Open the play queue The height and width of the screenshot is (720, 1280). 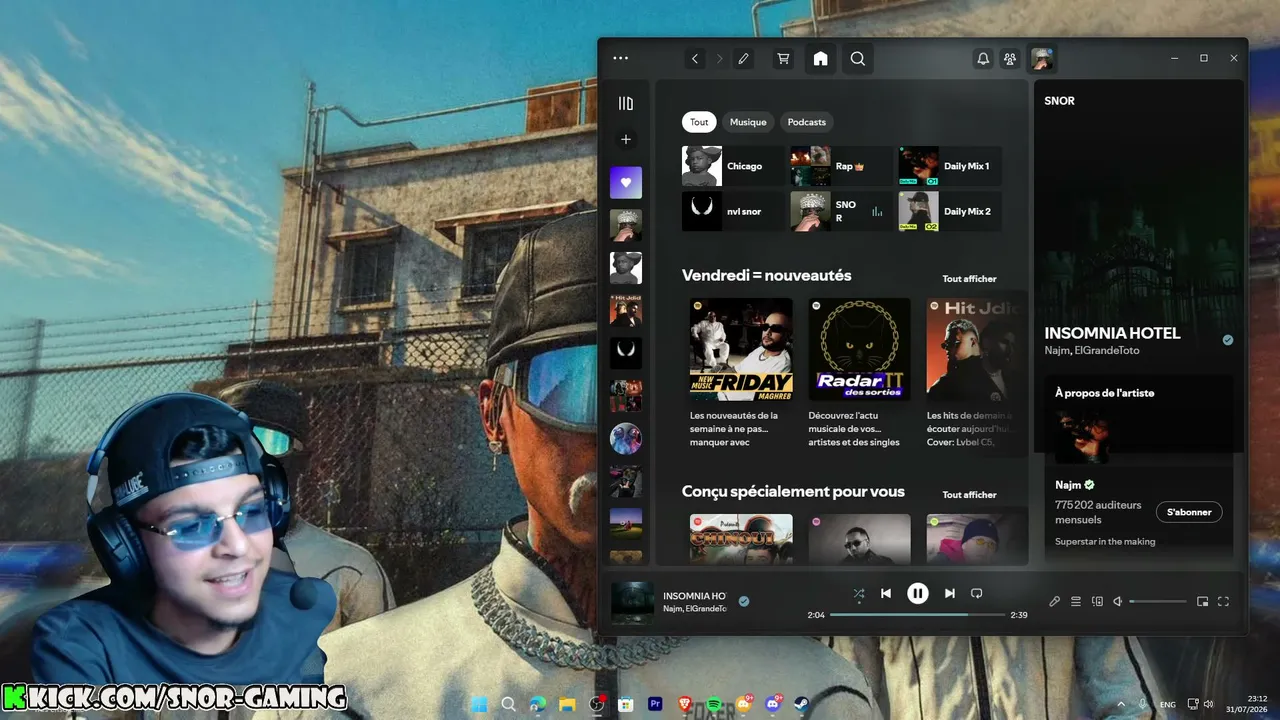1076,601
